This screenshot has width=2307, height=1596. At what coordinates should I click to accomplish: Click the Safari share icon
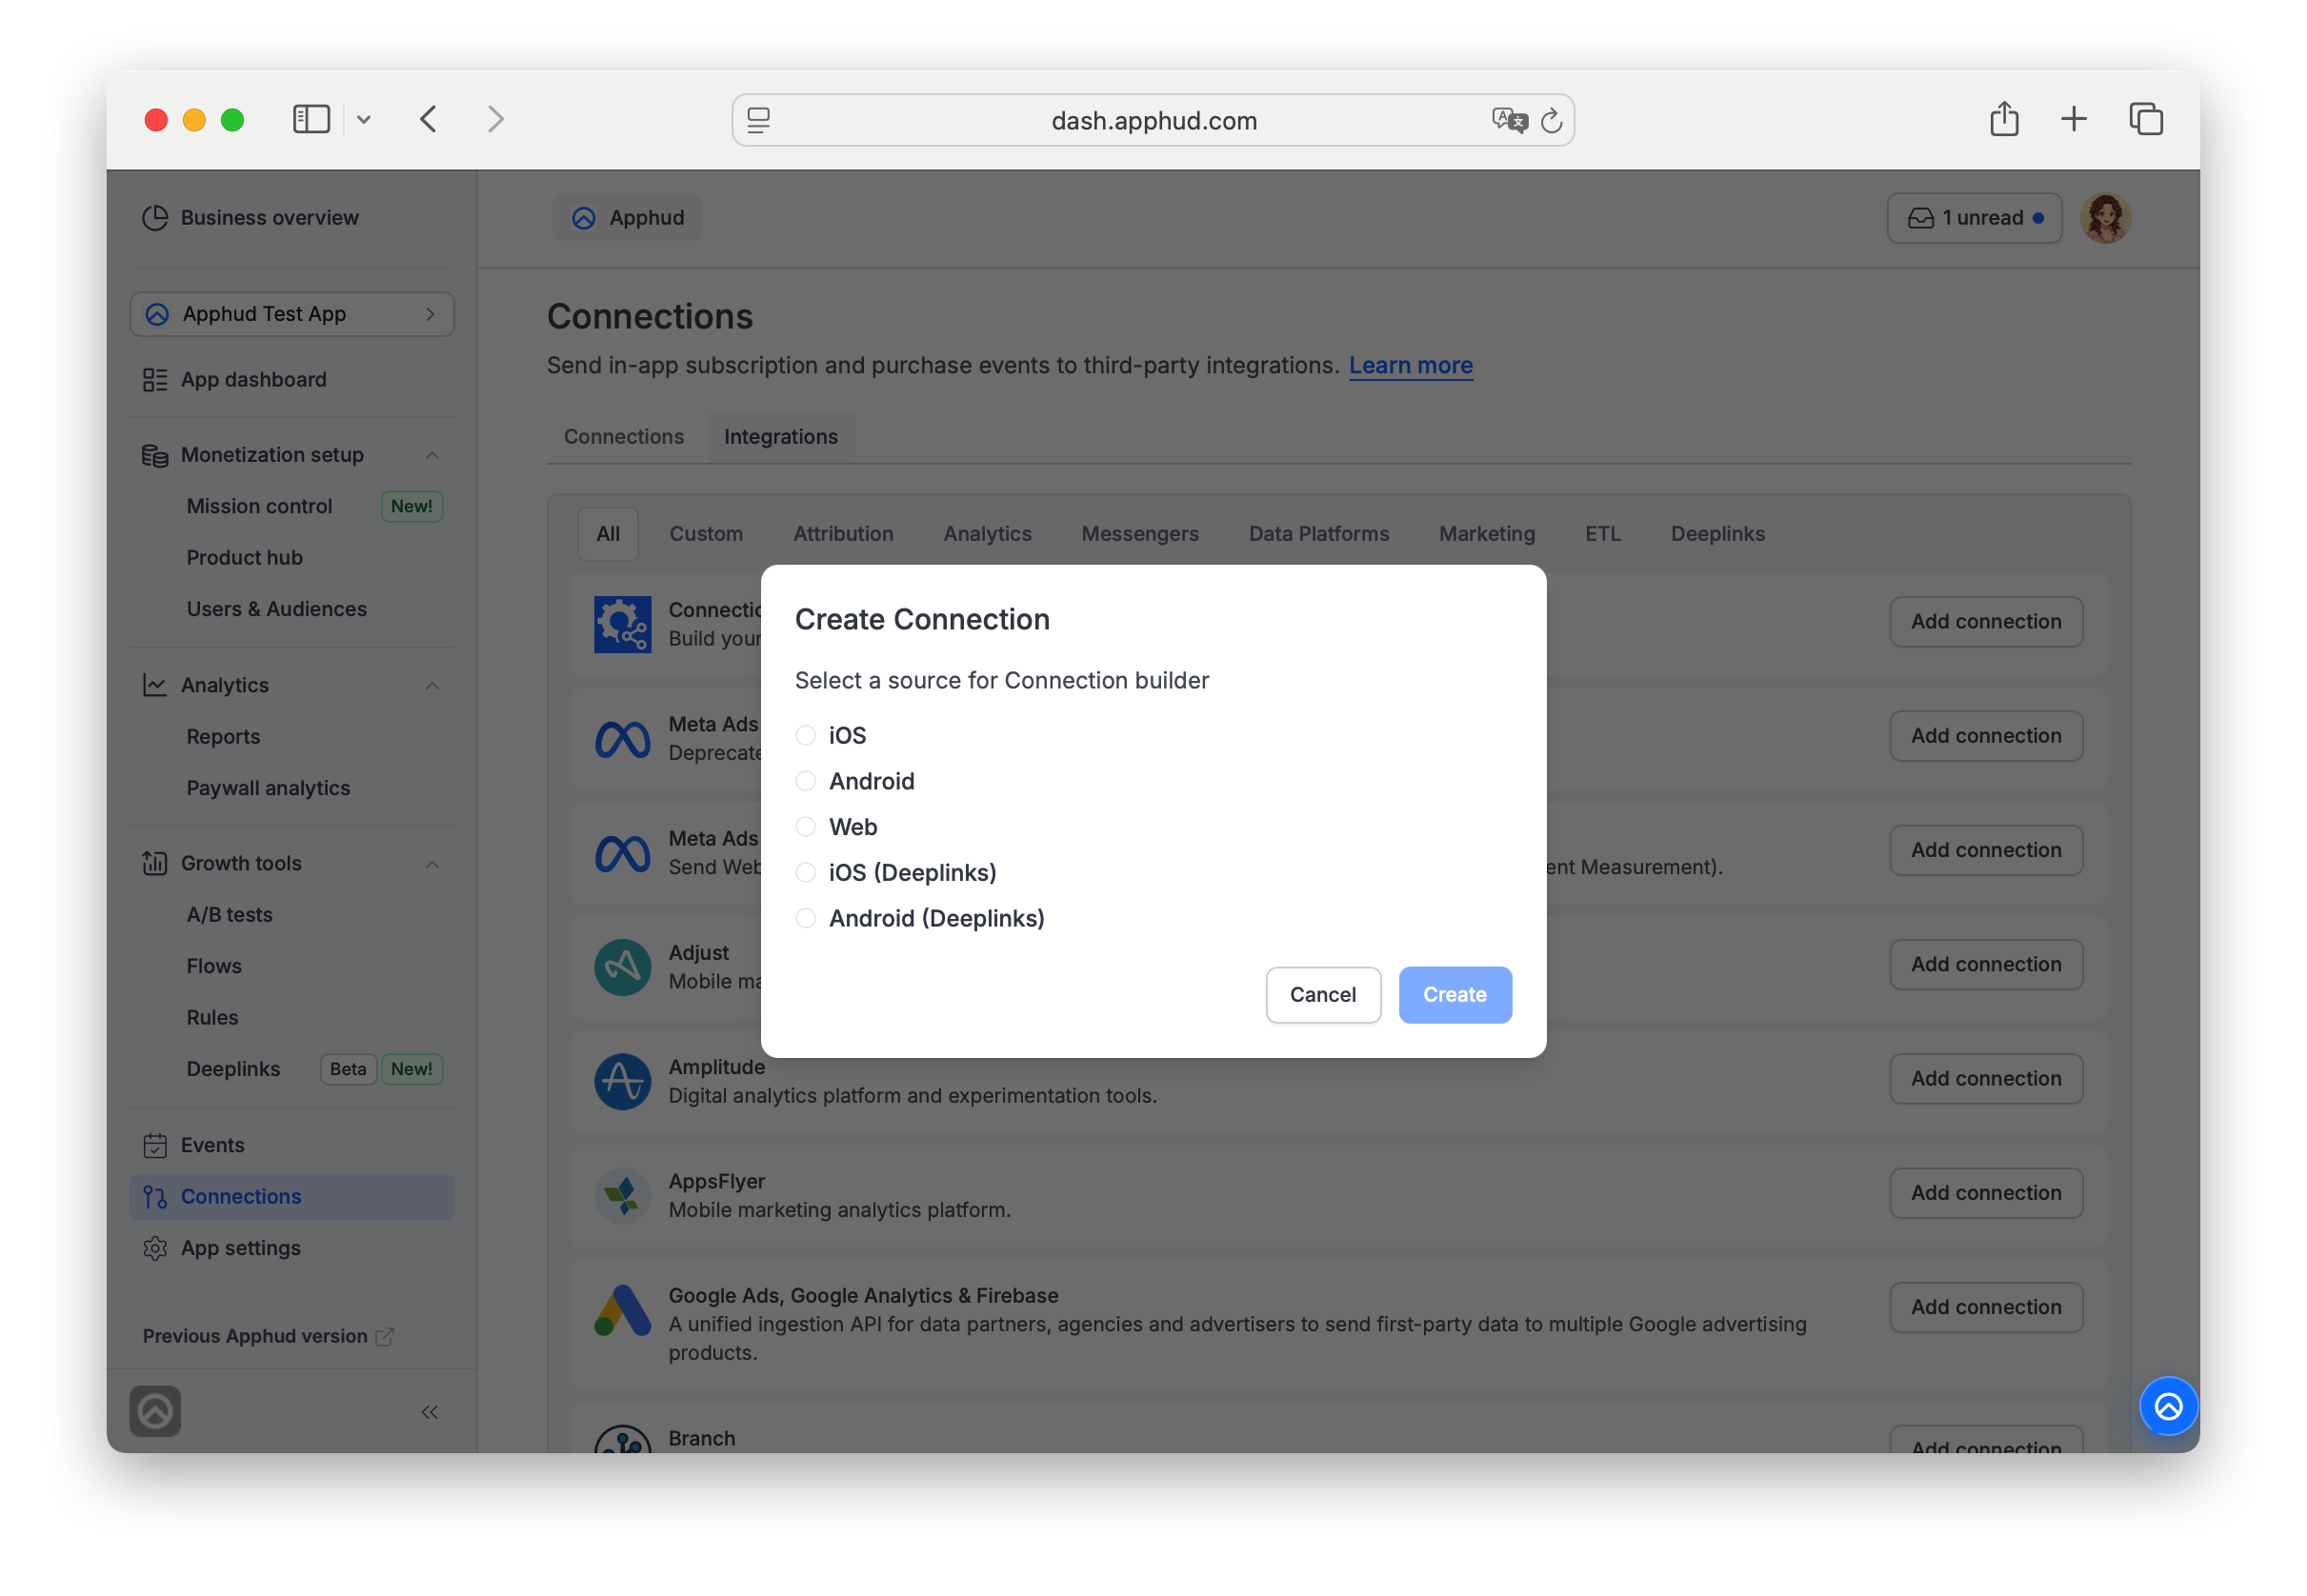(x=2003, y=118)
